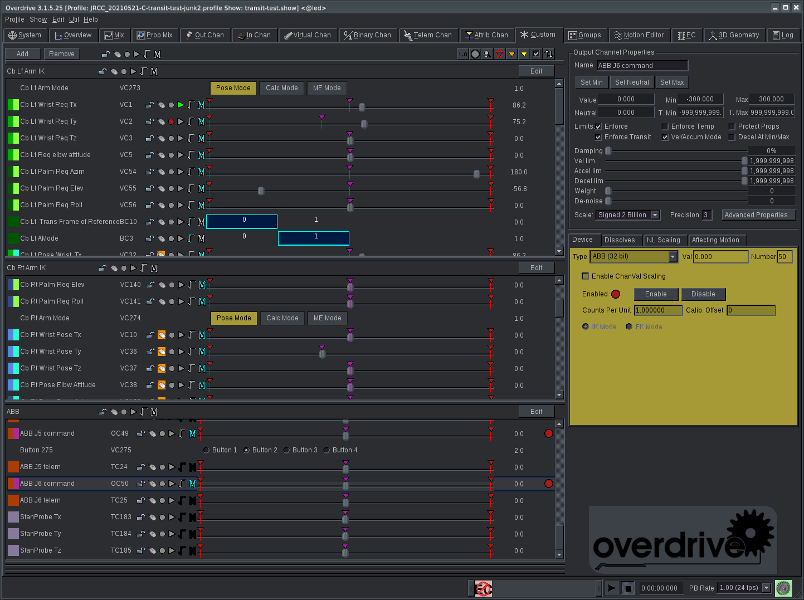Click the Cb Lt Palm Req Azim slider handle
Viewport: 804px width, 600px height.
[x=476, y=174]
